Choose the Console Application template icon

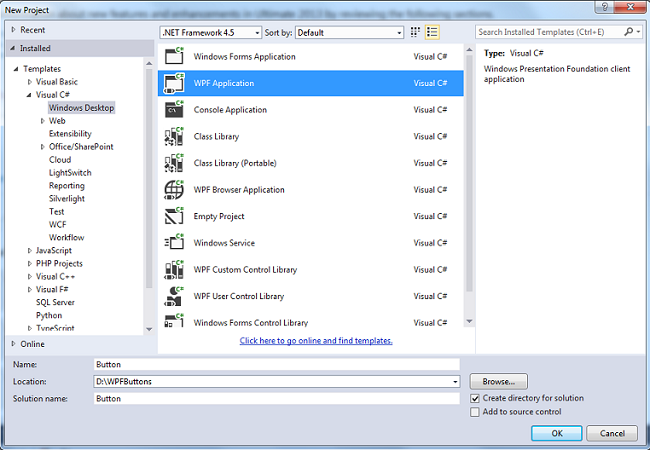[174, 110]
